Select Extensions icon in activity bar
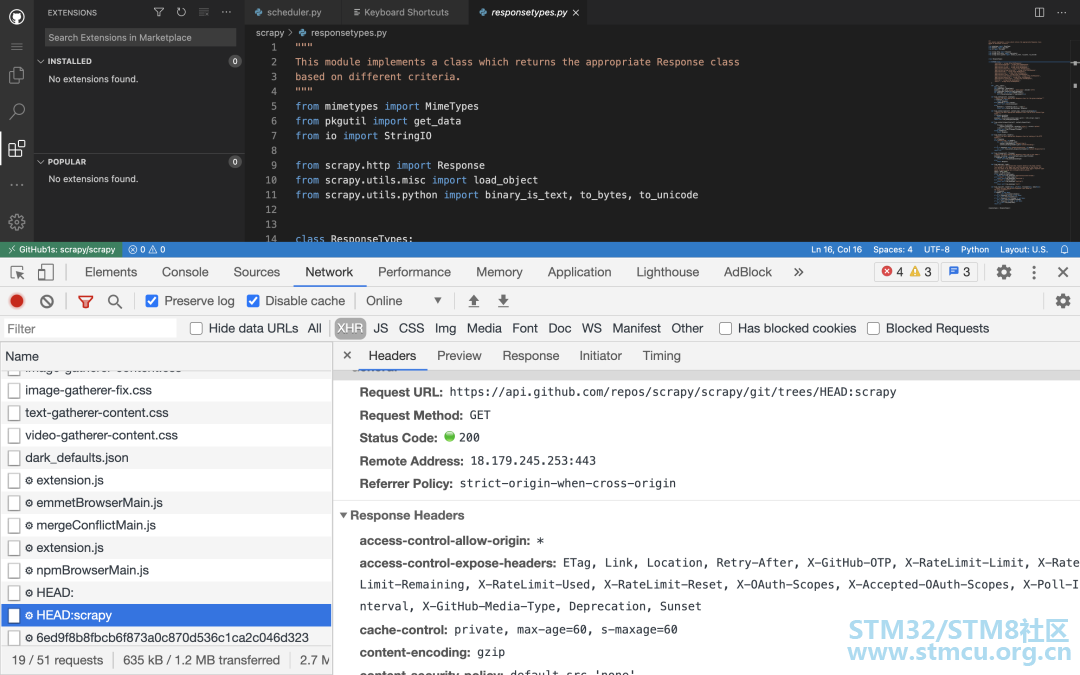 click(17, 148)
